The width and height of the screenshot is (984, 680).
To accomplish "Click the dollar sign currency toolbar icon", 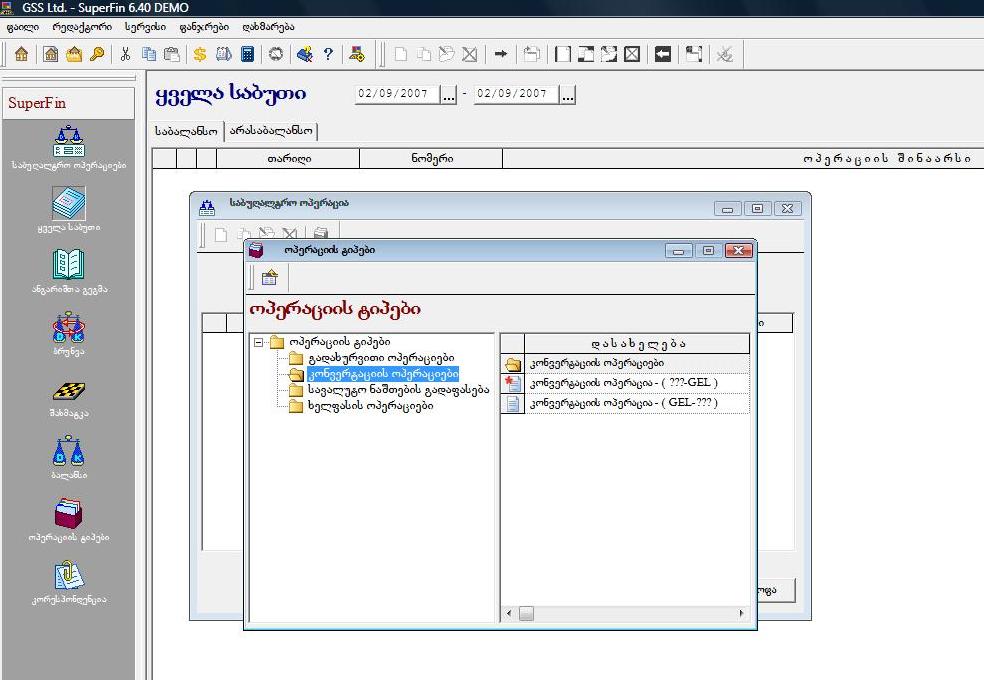I will [200, 54].
